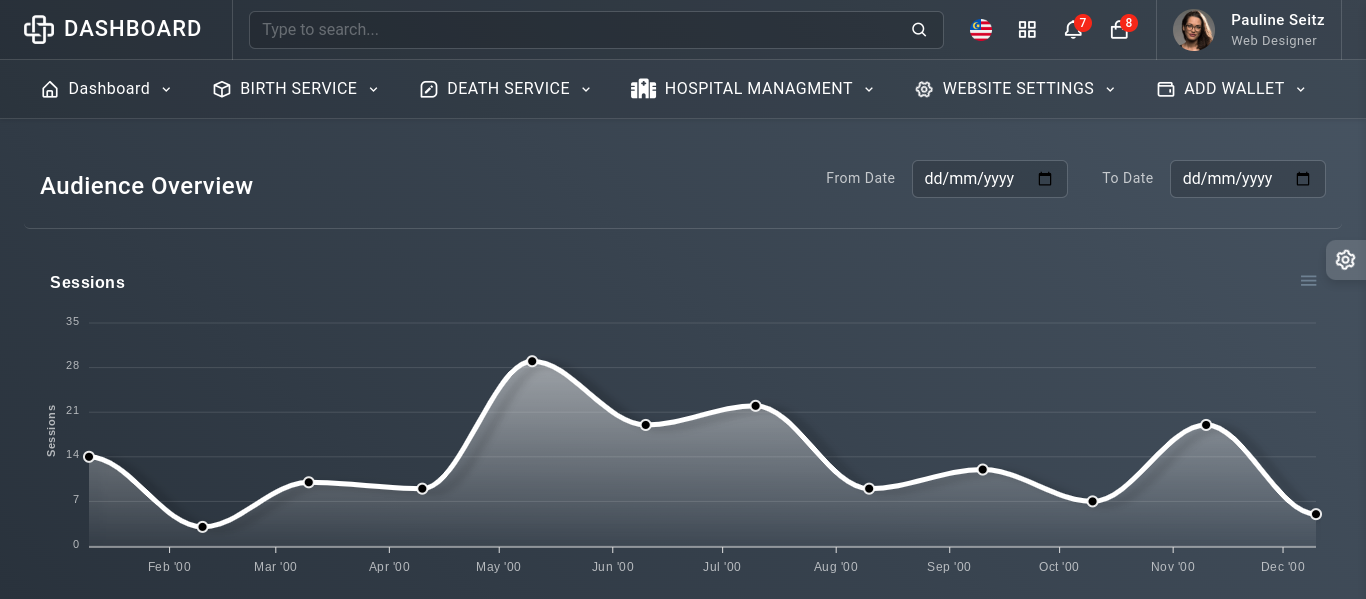Click Pauline Seitz profile name
This screenshot has width=1366, height=599.
coord(1277,20)
